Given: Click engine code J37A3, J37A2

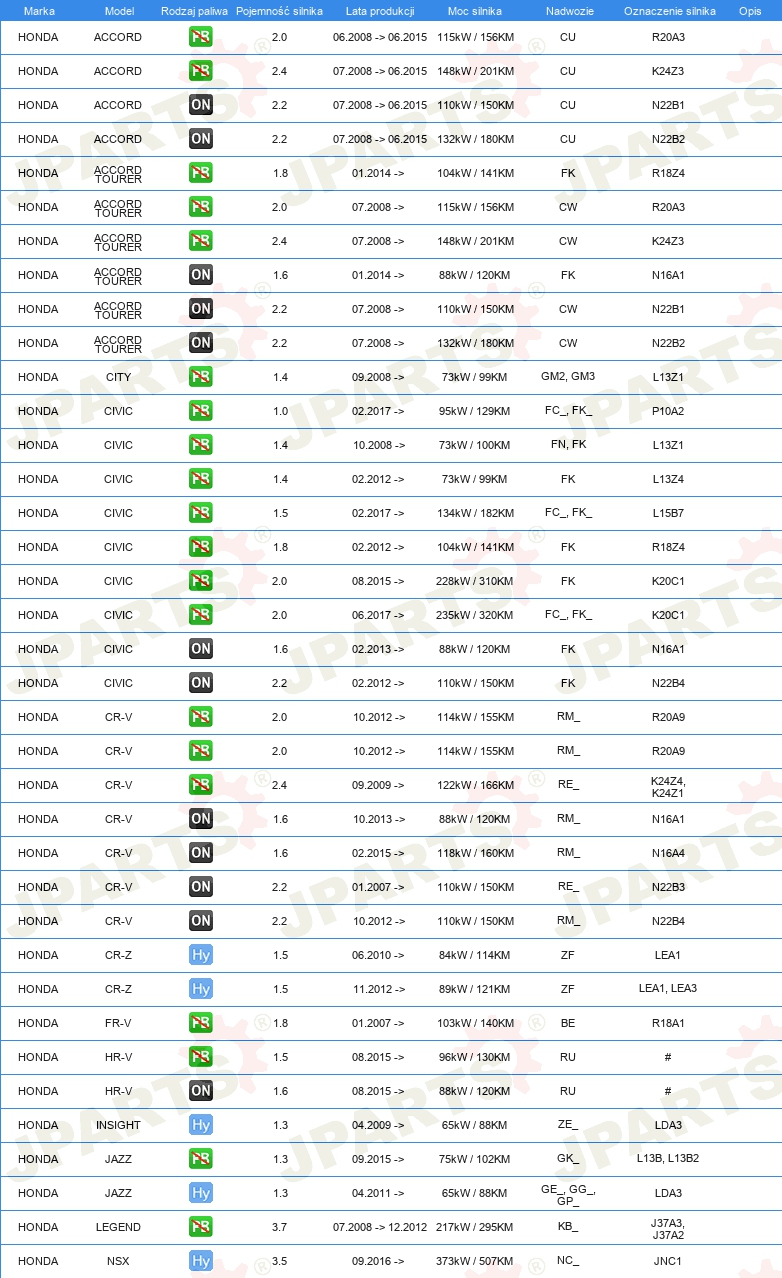Looking at the screenshot, I should [x=668, y=1228].
